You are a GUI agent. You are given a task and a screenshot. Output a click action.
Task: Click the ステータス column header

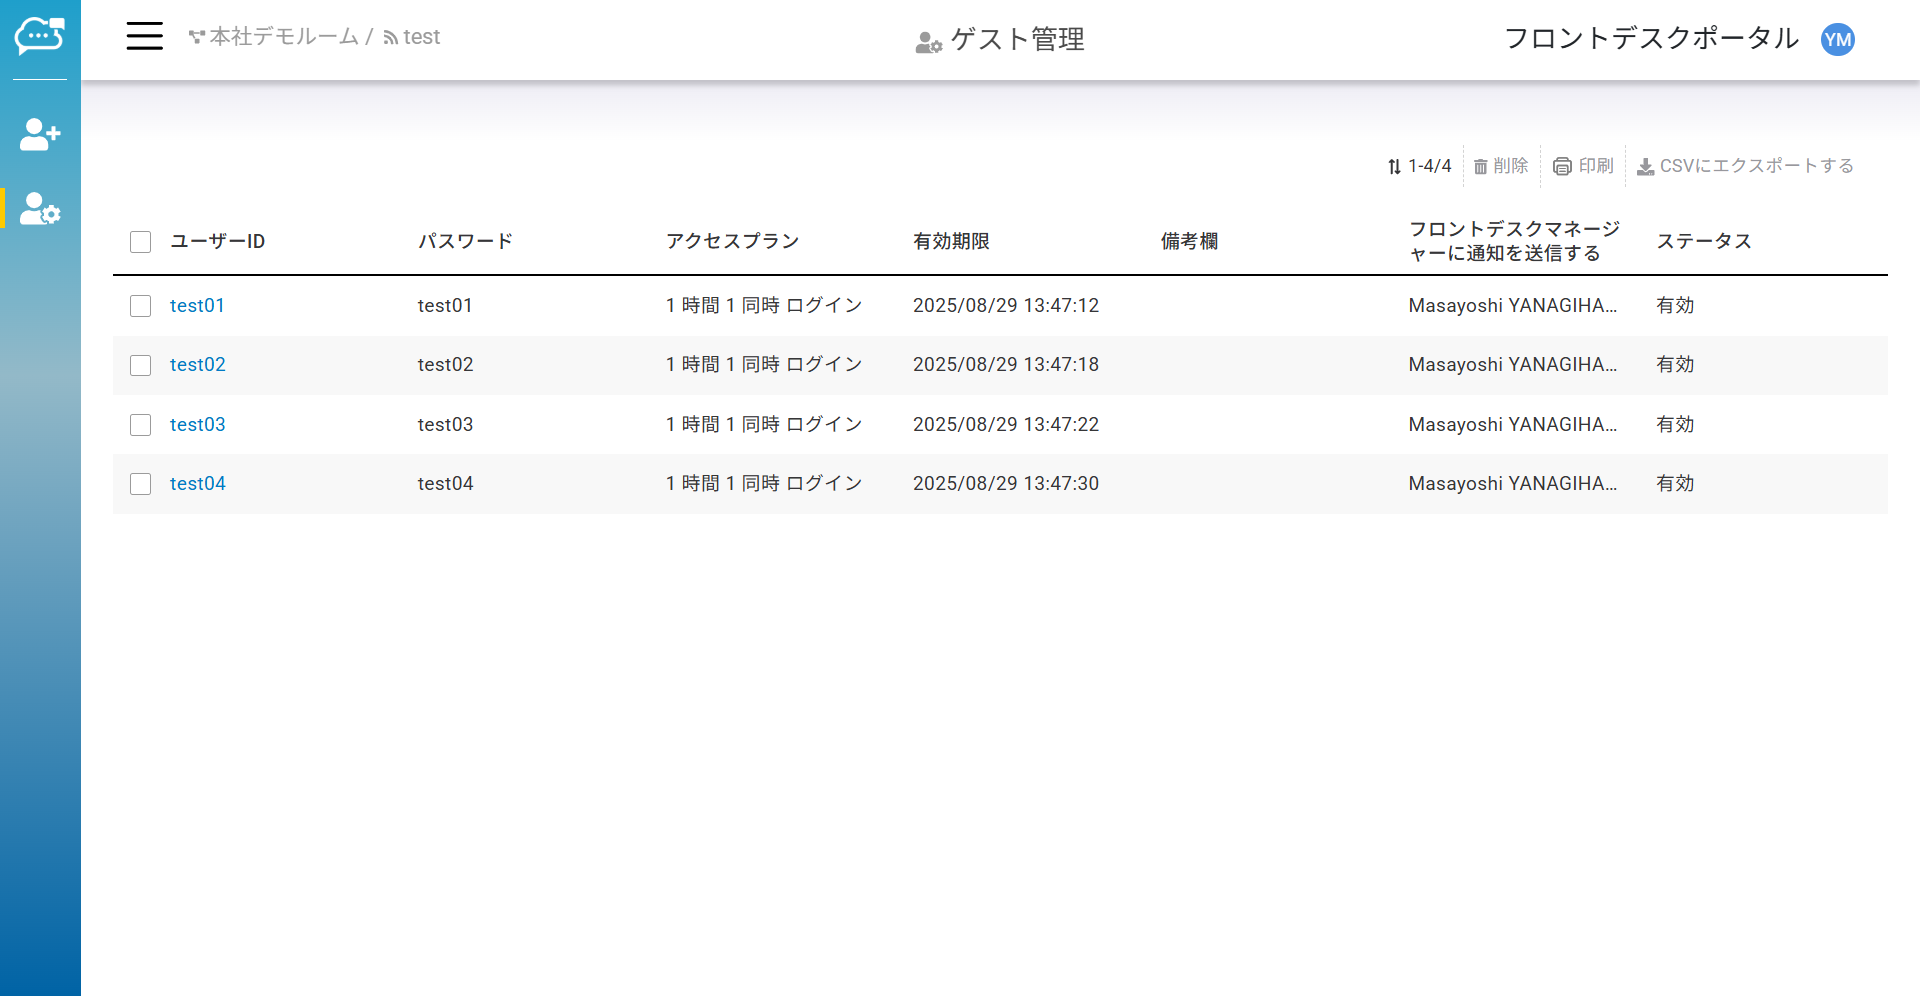pyautogui.click(x=1703, y=241)
